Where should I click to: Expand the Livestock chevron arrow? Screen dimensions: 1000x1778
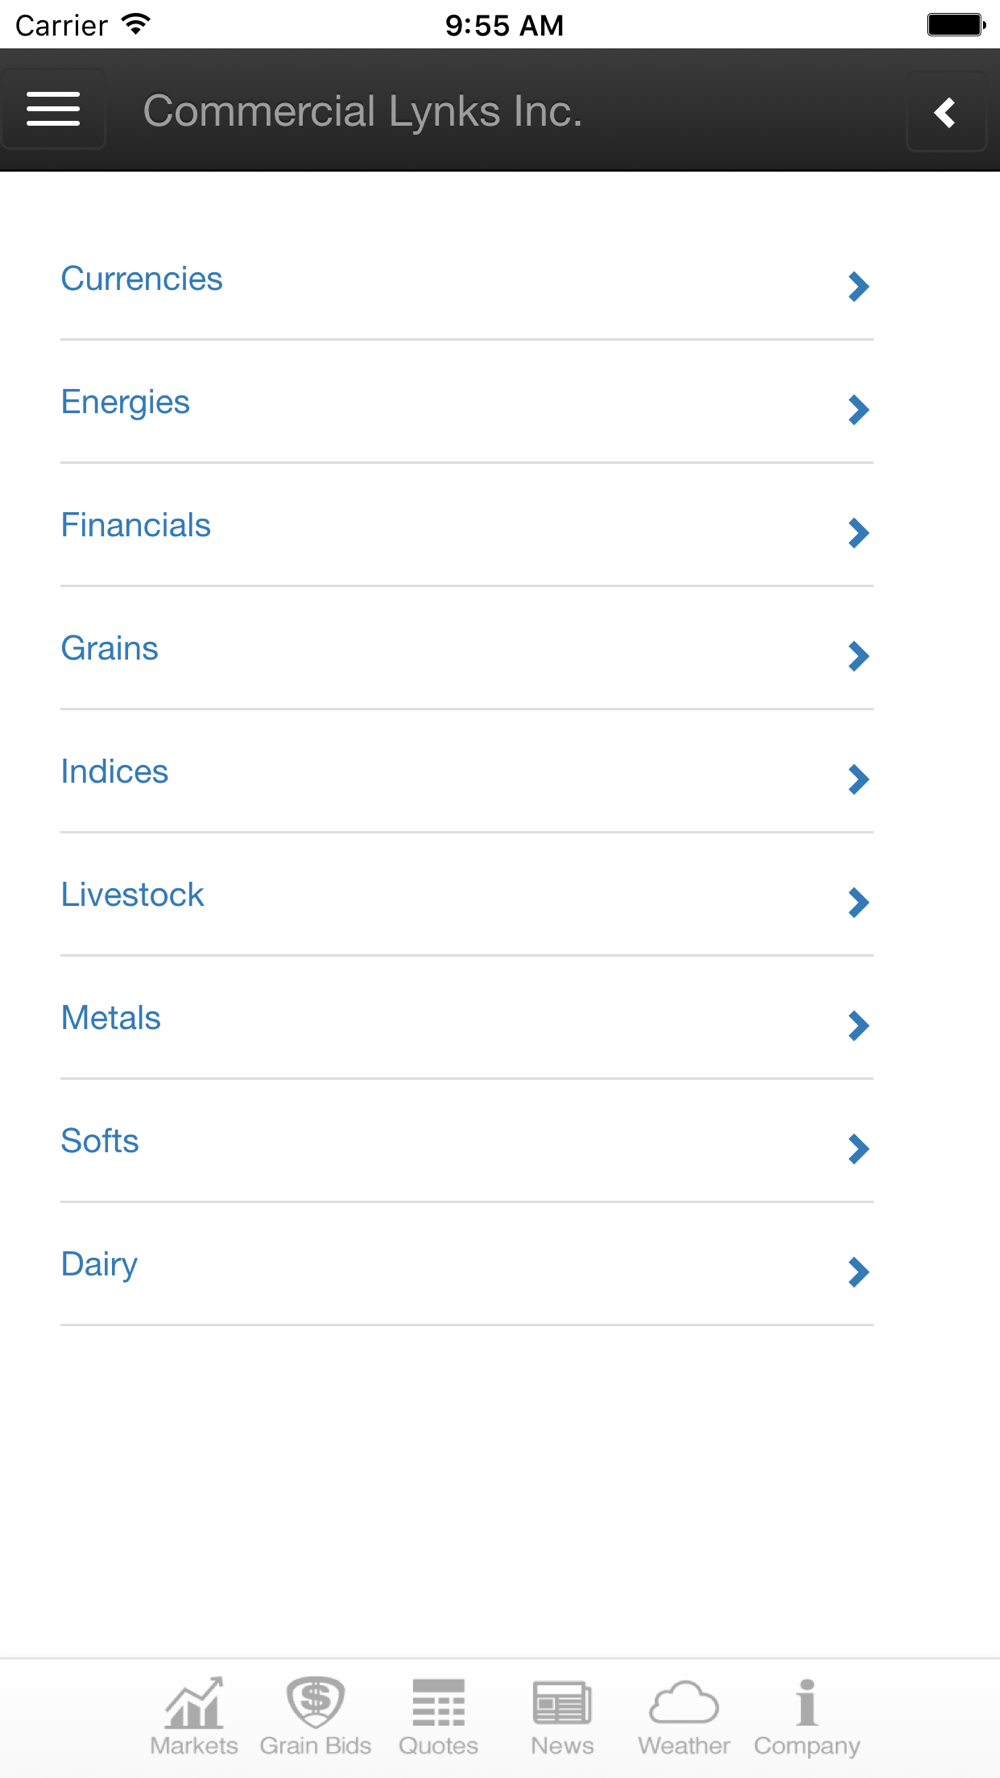pos(858,903)
